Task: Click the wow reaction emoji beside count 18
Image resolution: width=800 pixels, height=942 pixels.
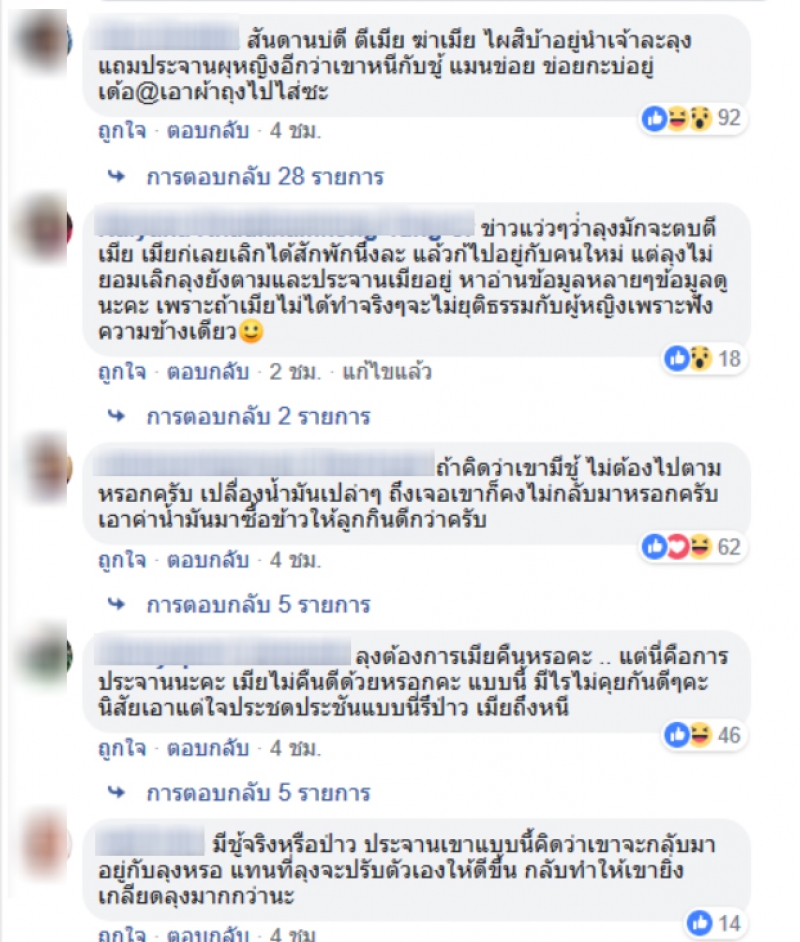Action: coord(700,359)
